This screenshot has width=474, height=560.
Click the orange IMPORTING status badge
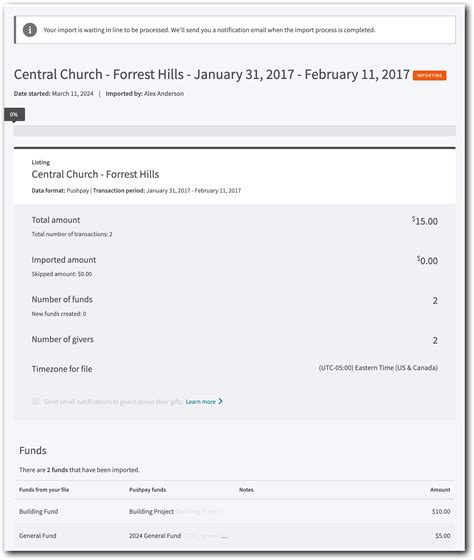pos(429,75)
